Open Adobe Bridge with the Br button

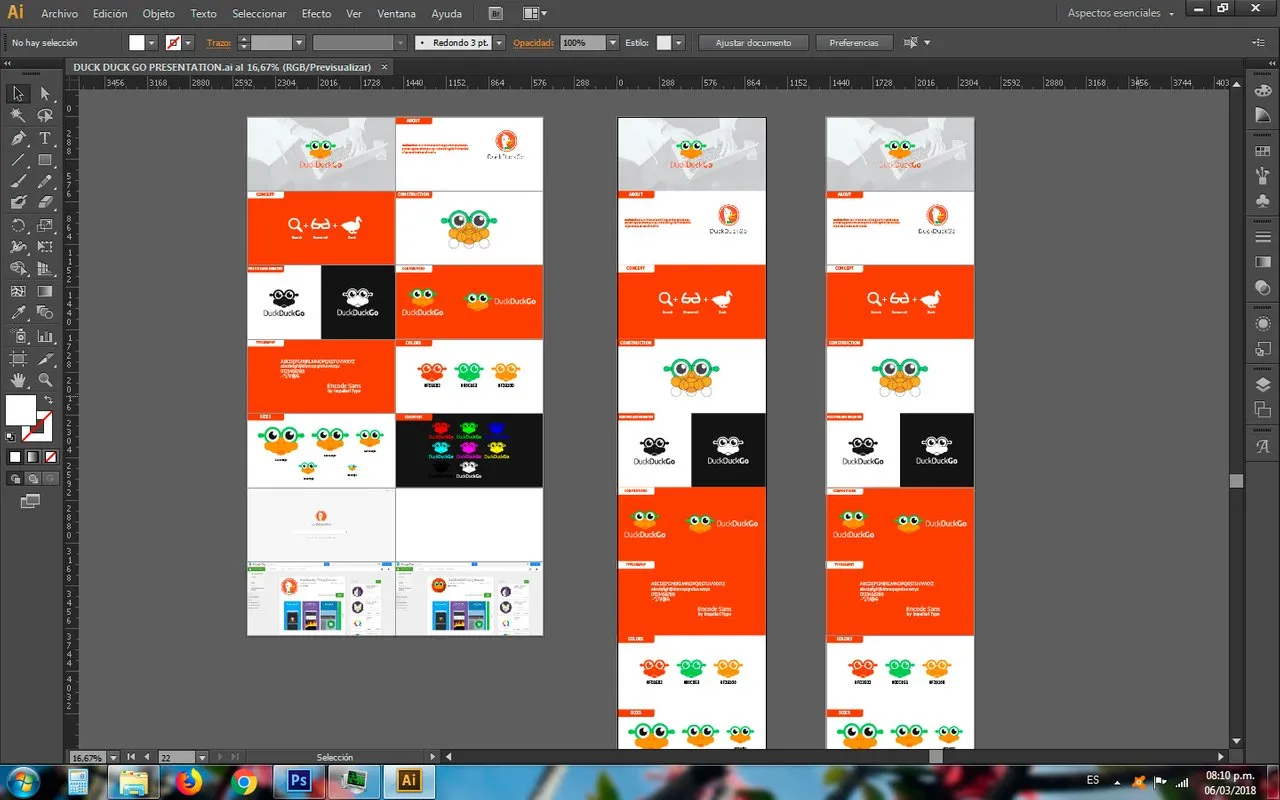(x=496, y=14)
